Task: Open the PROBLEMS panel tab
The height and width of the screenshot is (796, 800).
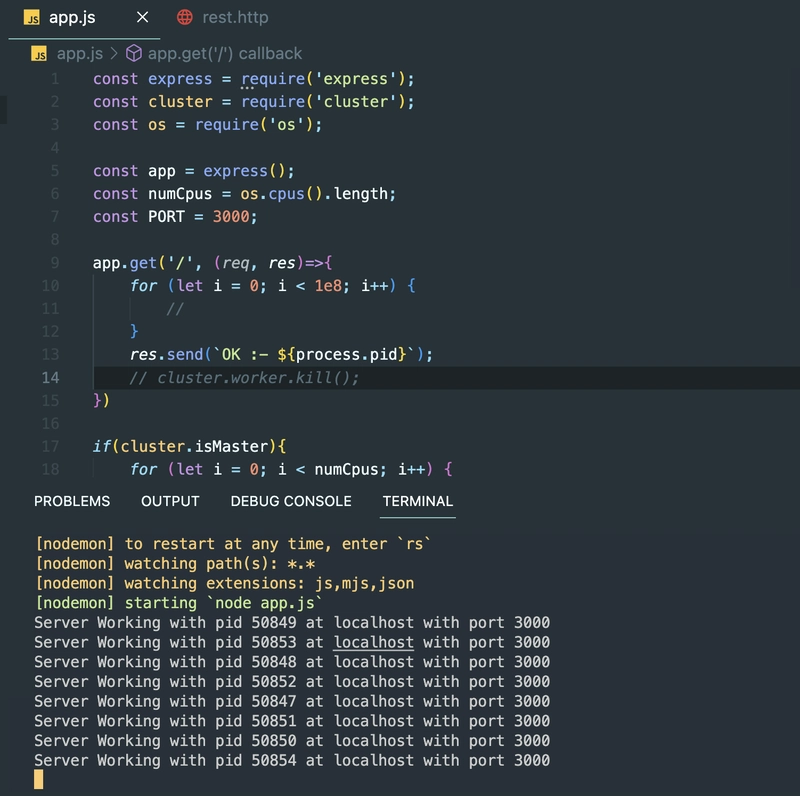Action: coord(72,501)
